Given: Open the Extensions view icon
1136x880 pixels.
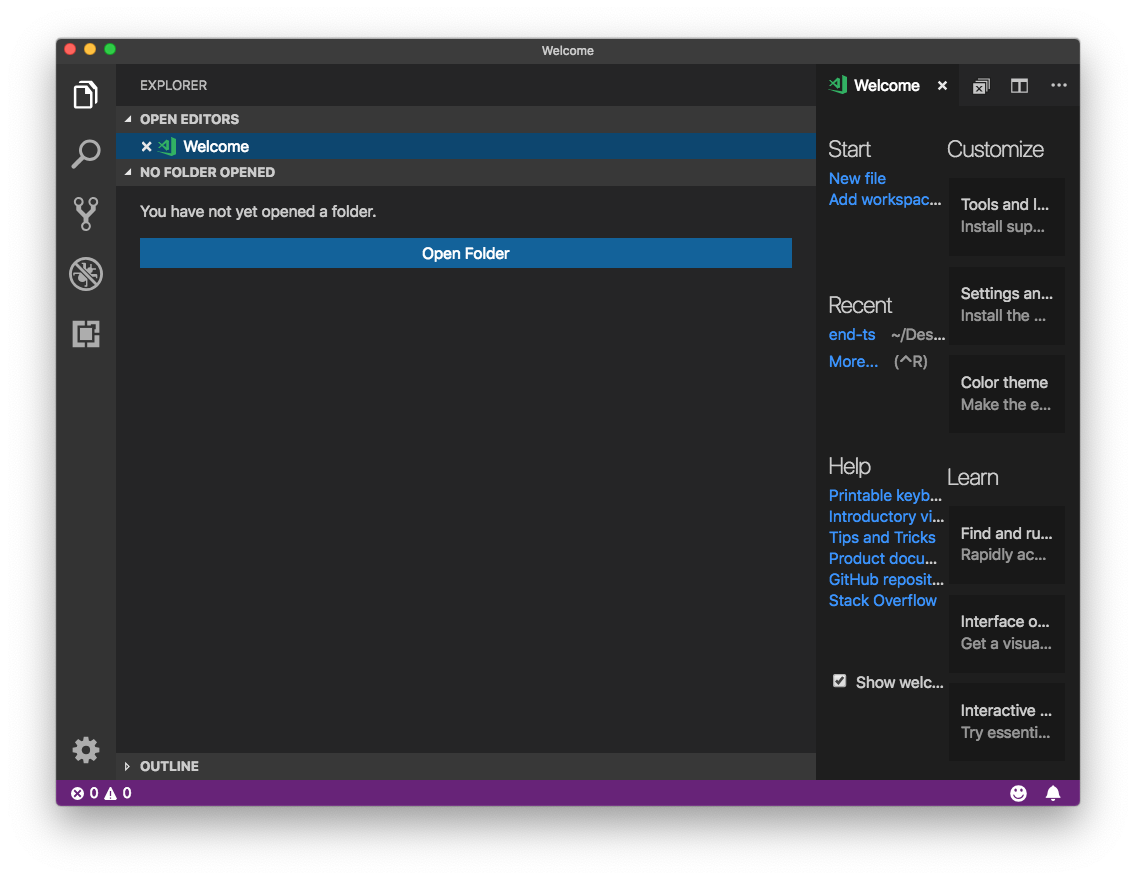Looking at the screenshot, I should coord(85,334).
